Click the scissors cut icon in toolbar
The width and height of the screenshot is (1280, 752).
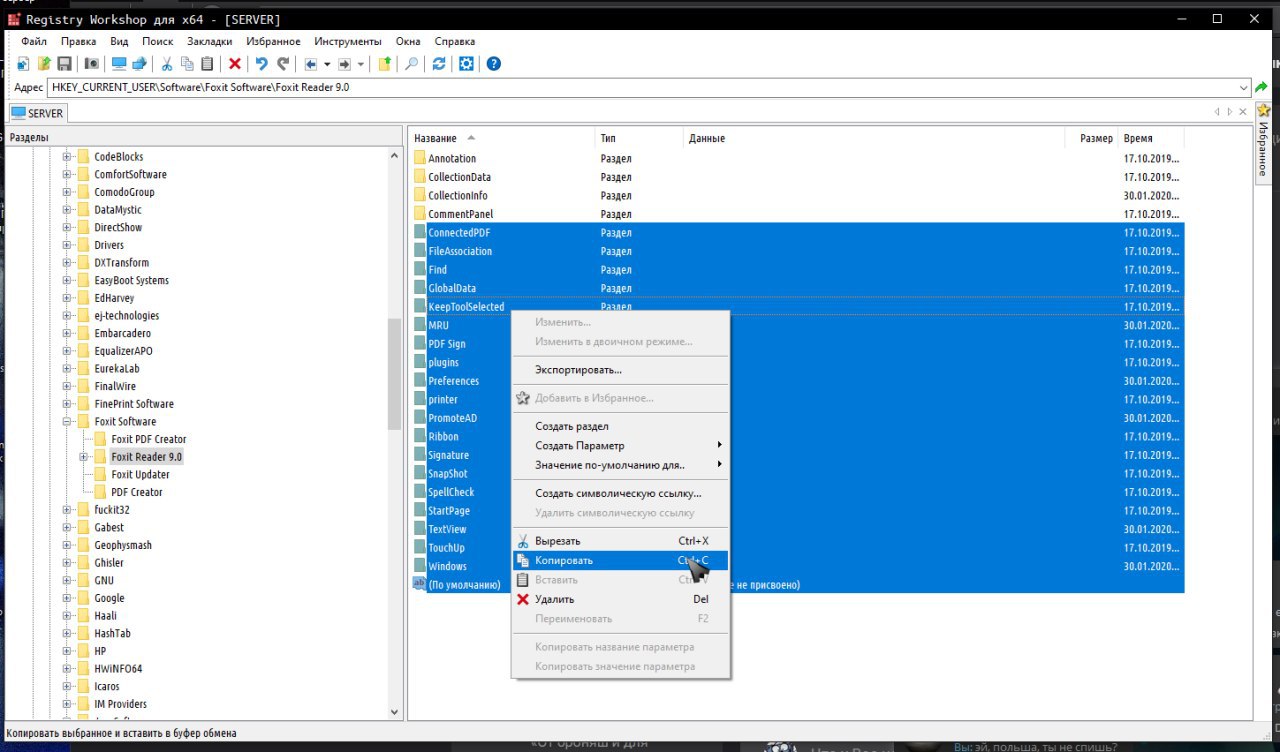click(168, 64)
